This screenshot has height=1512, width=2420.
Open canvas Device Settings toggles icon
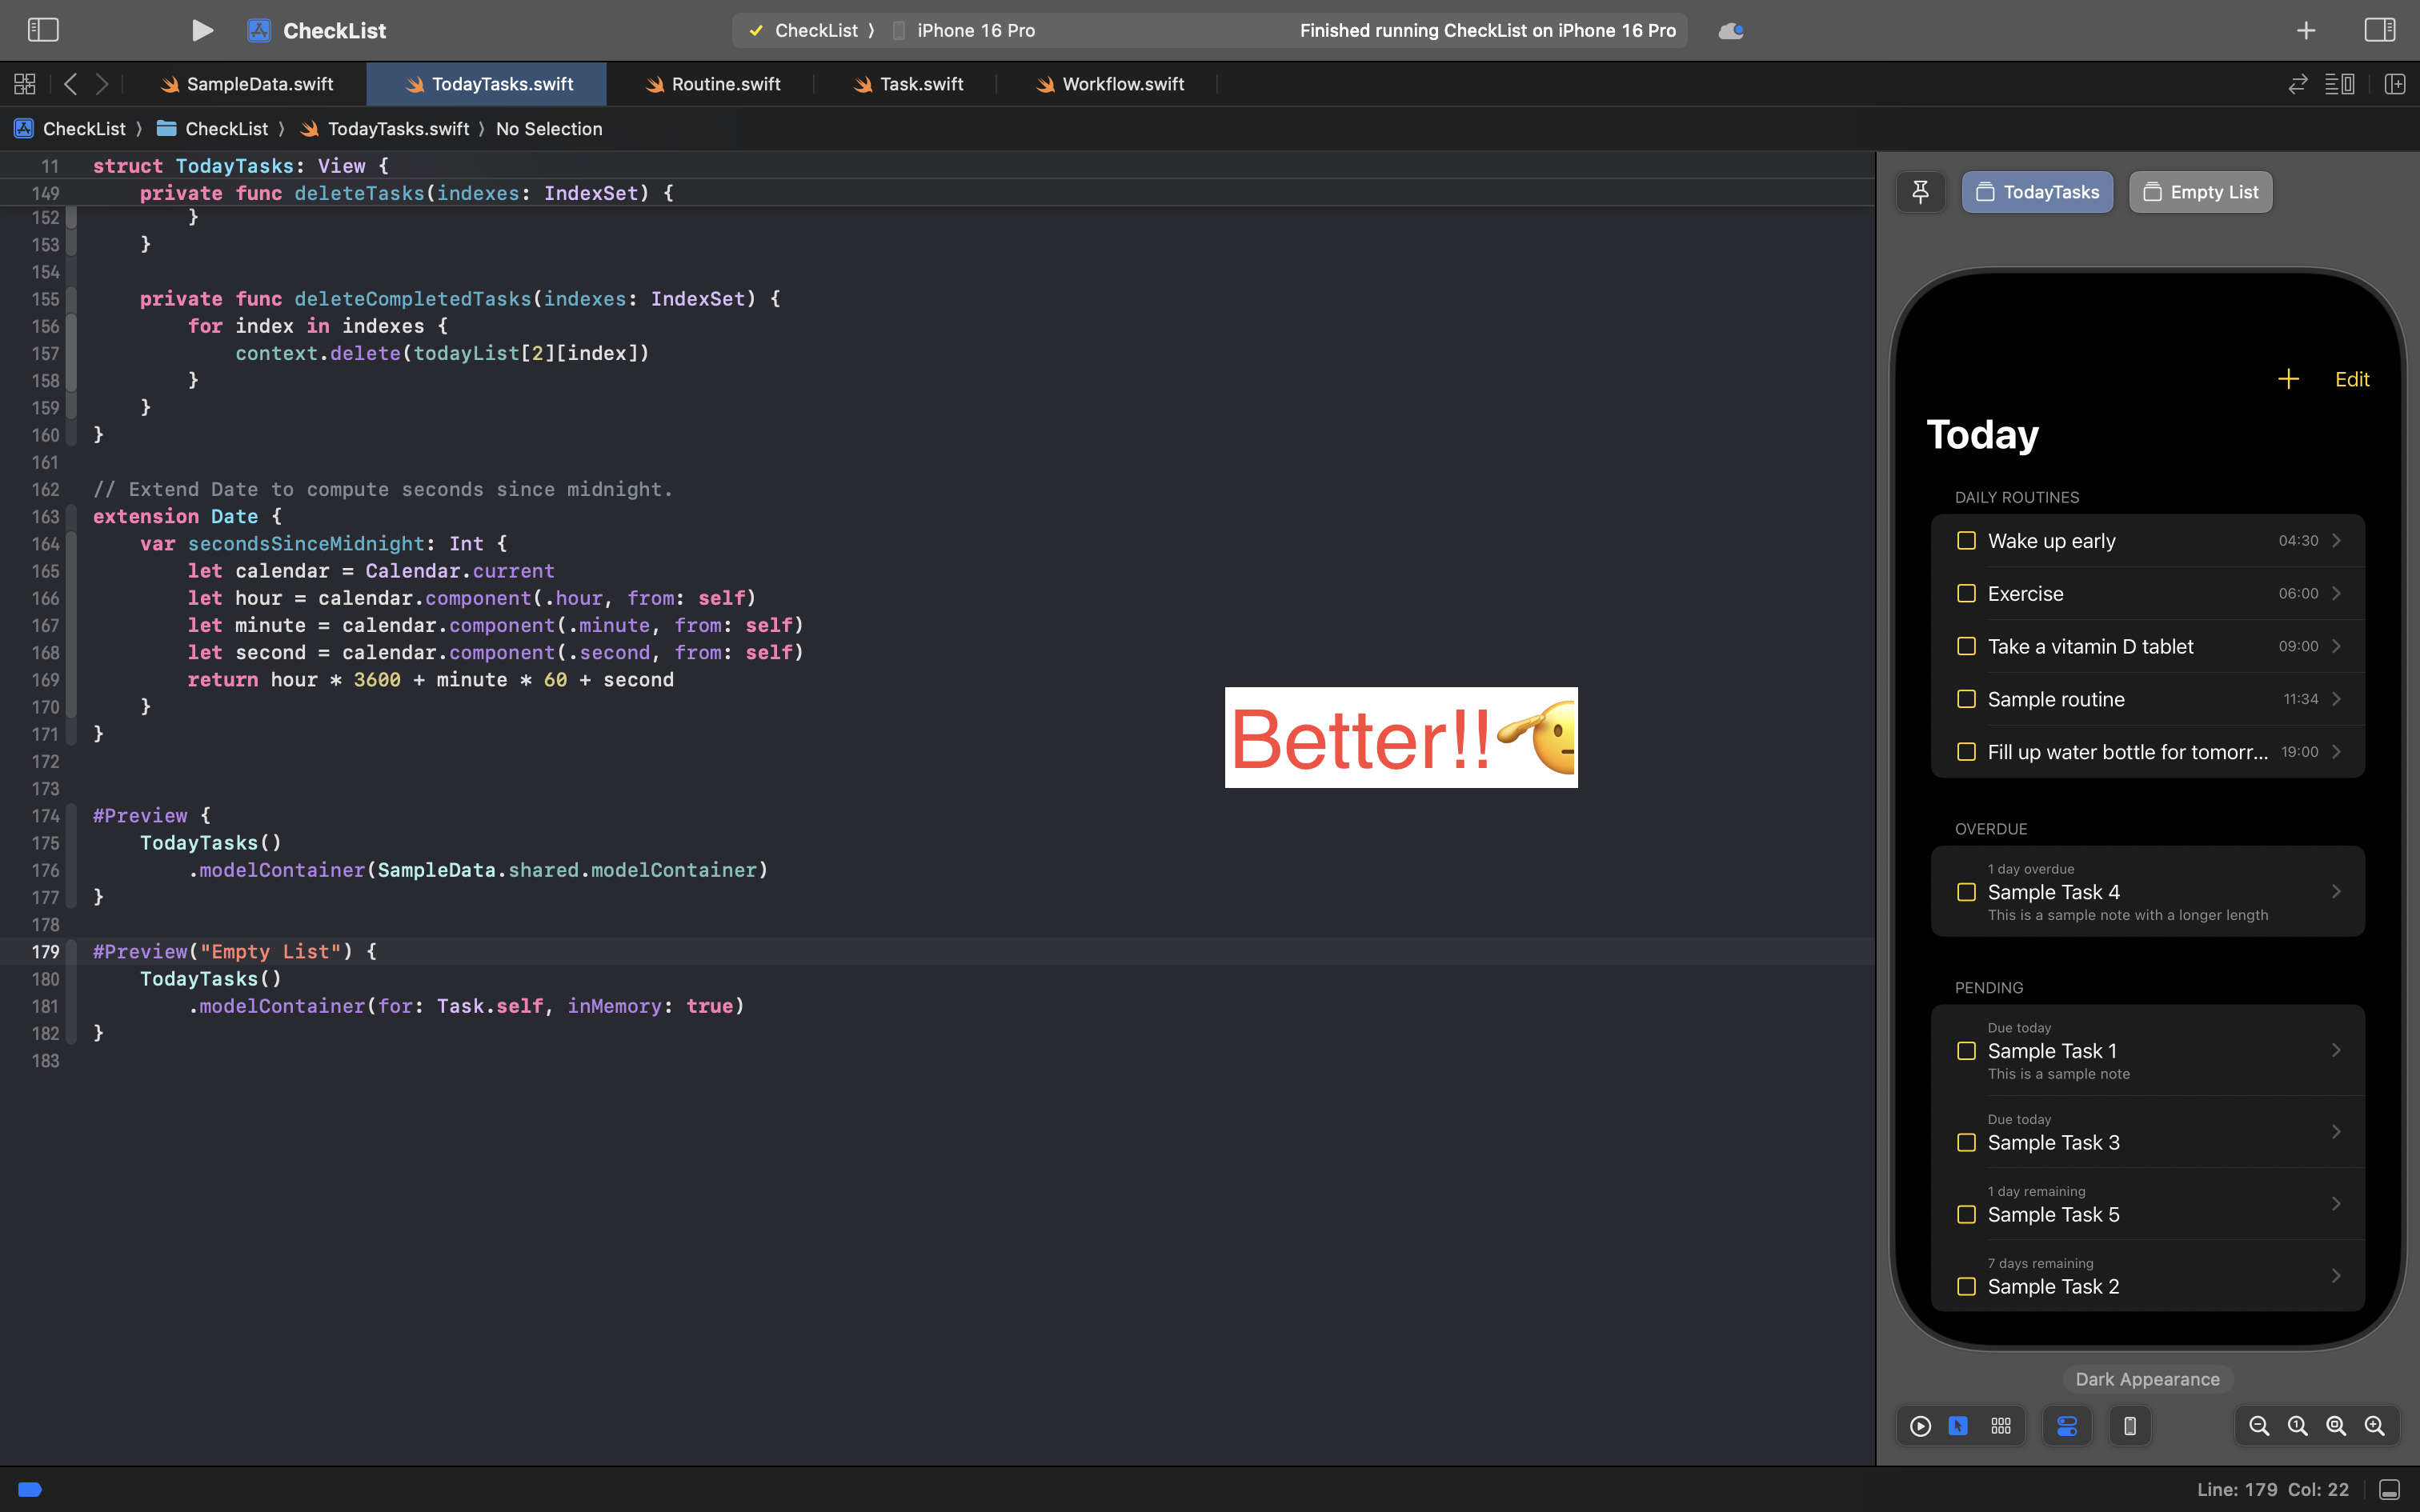pyautogui.click(x=2067, y=1426)
